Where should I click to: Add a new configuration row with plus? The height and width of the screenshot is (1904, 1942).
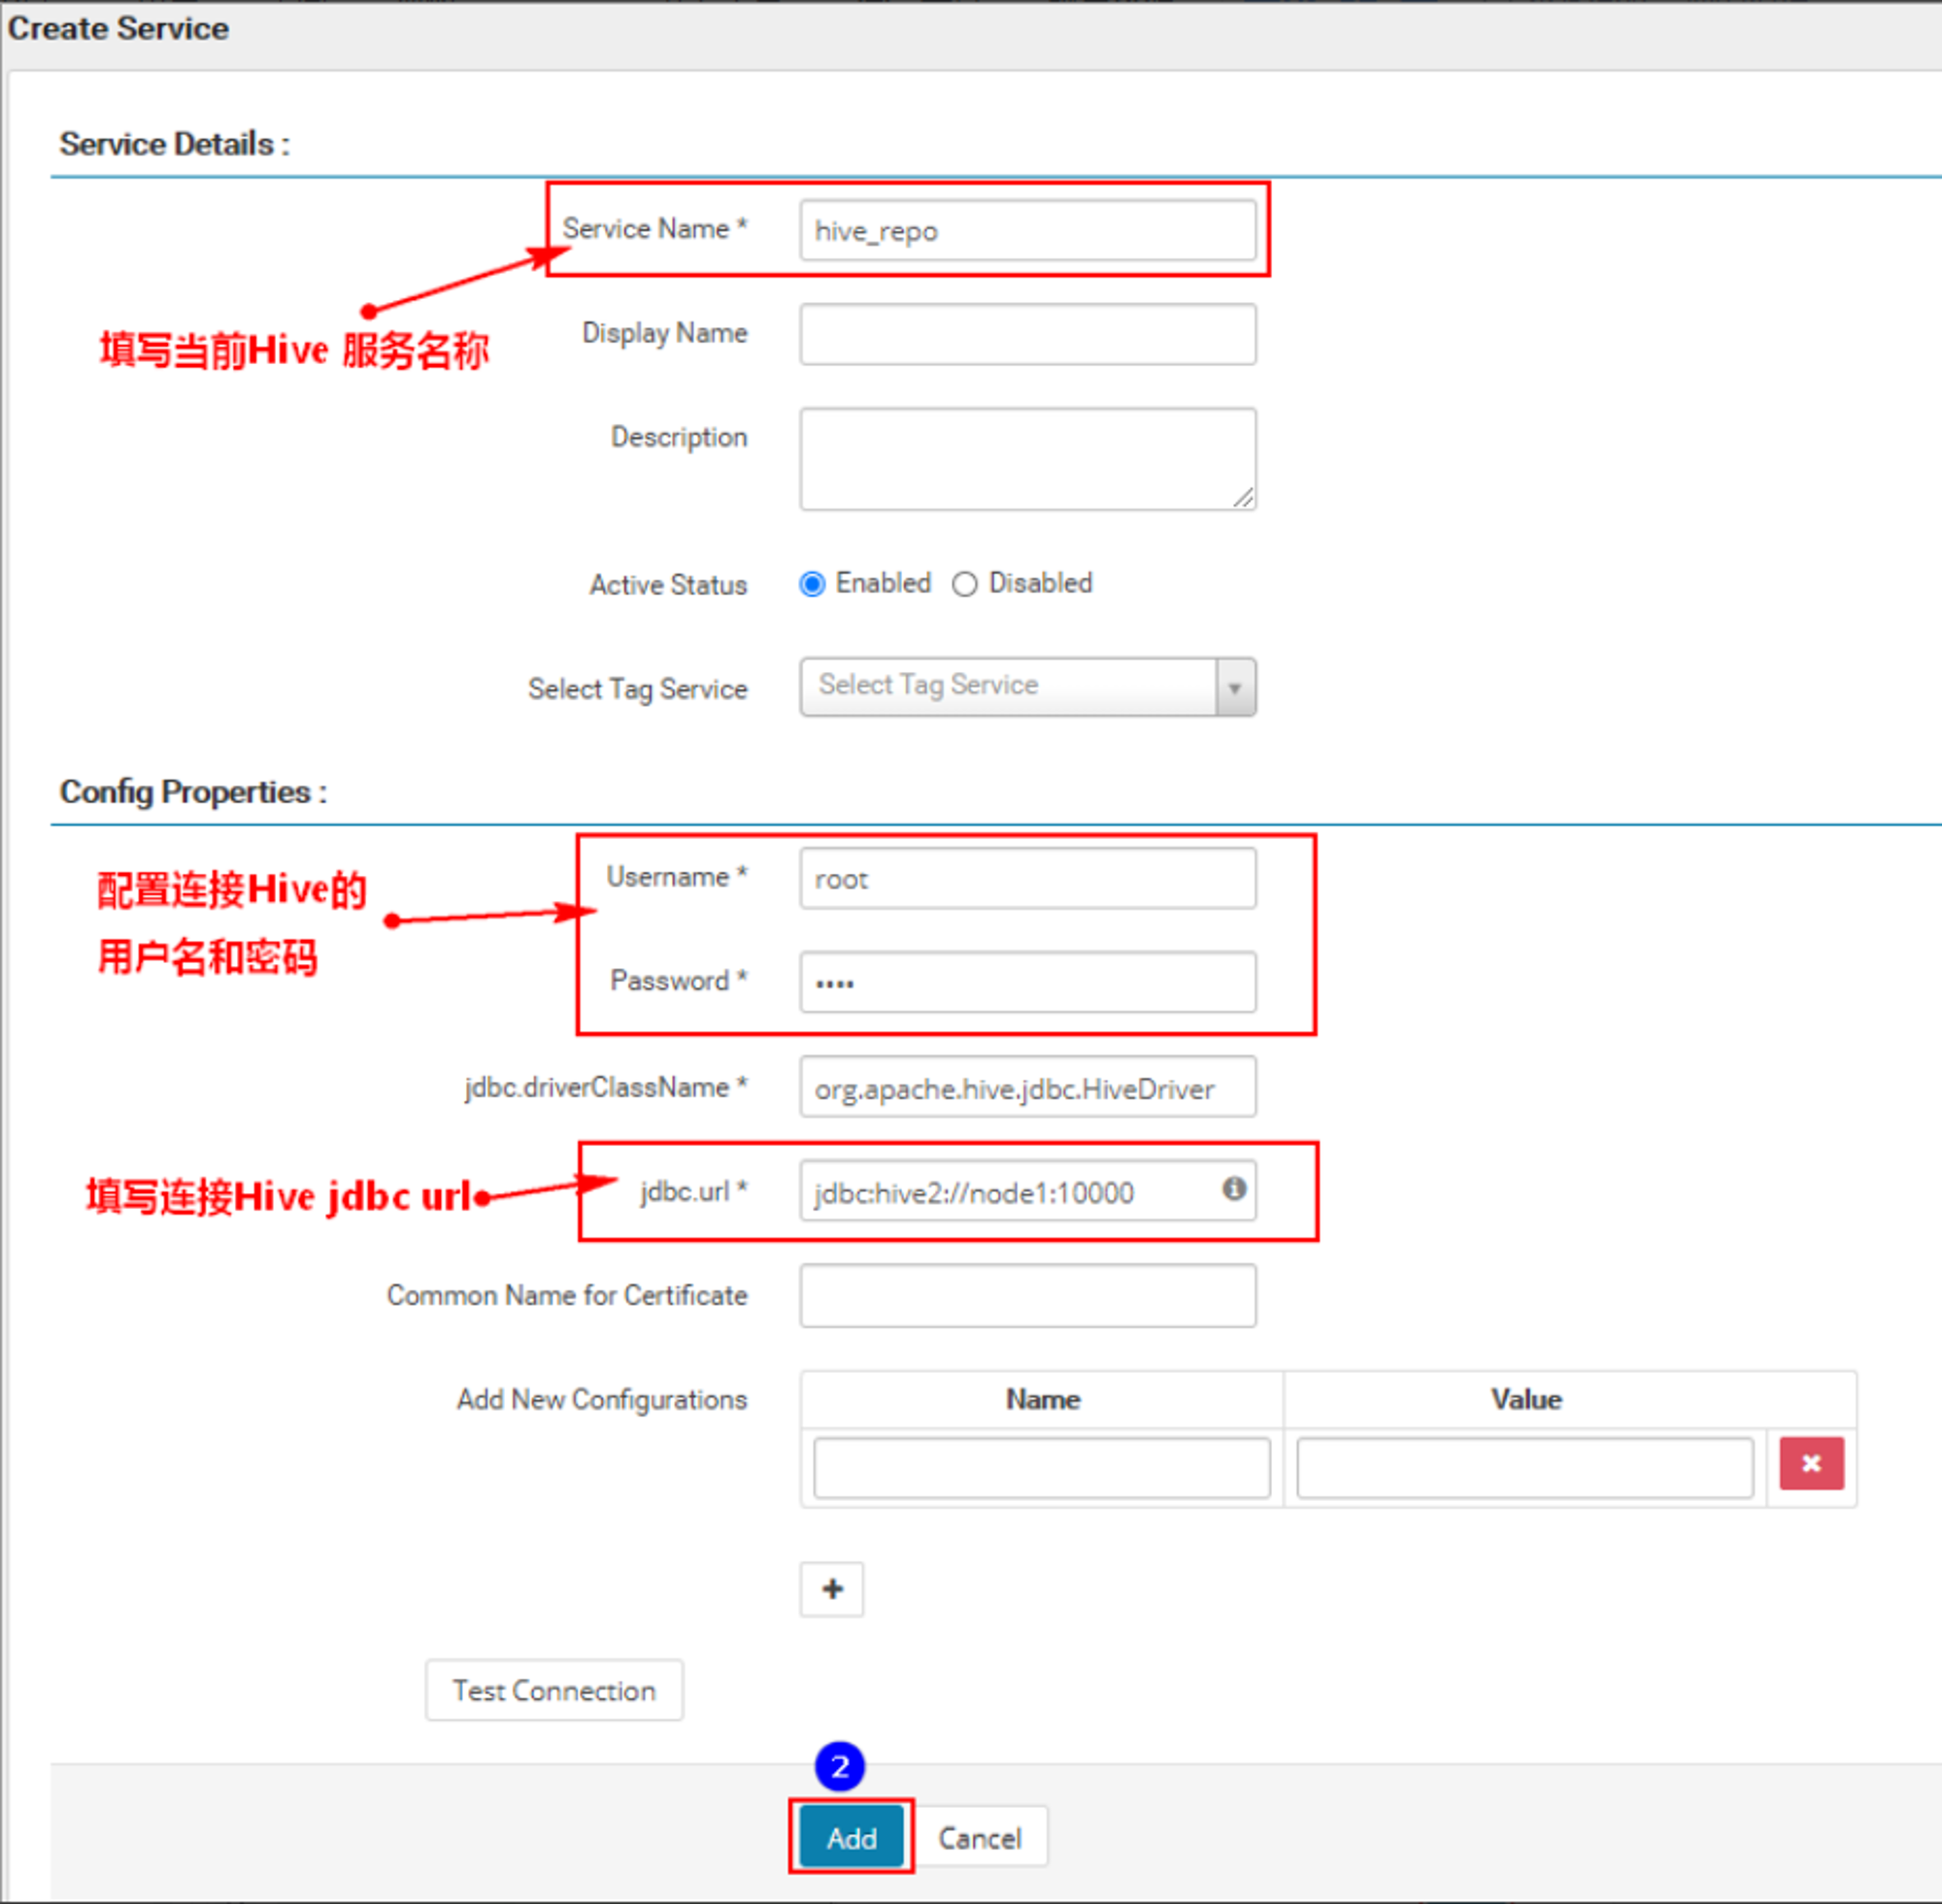point(832,1589)
